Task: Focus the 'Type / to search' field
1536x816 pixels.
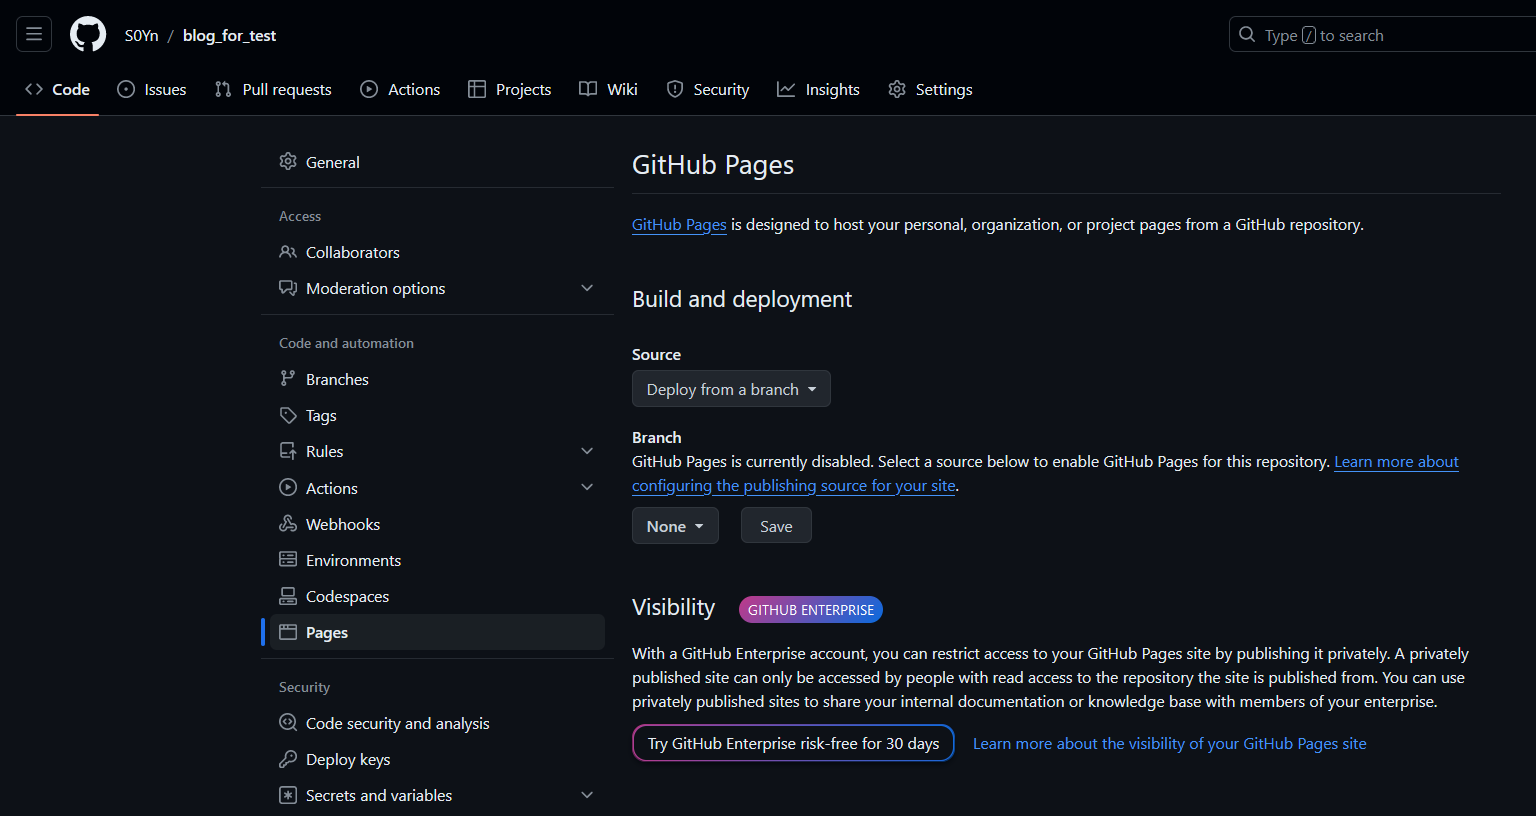Action: 1382,34
